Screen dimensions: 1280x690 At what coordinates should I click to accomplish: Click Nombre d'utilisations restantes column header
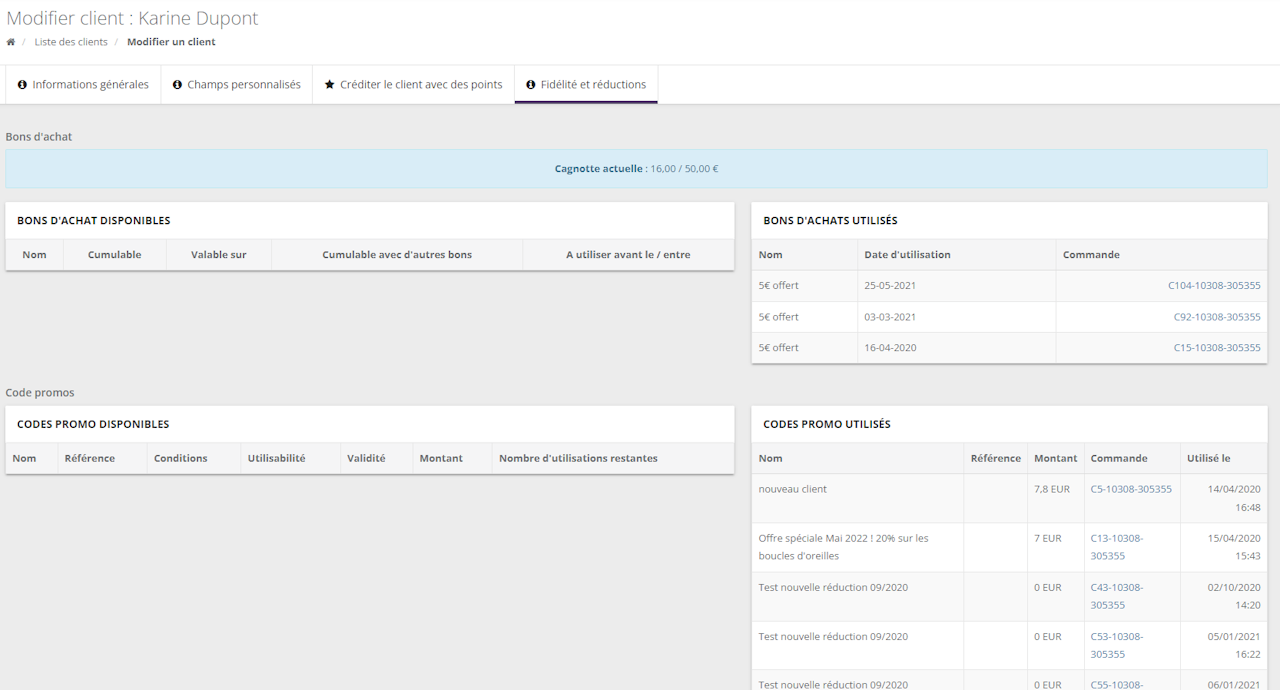tap(578, 458)
